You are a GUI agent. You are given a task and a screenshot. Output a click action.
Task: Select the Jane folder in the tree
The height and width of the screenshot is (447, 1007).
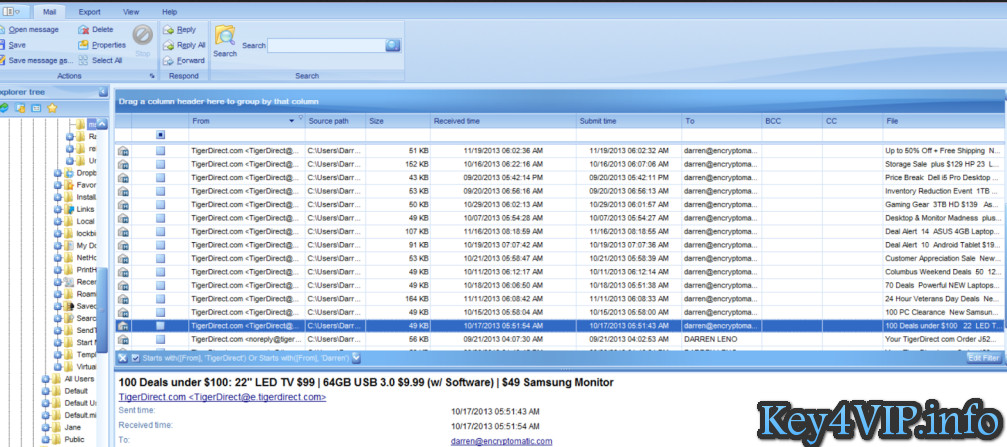(73, 427)
